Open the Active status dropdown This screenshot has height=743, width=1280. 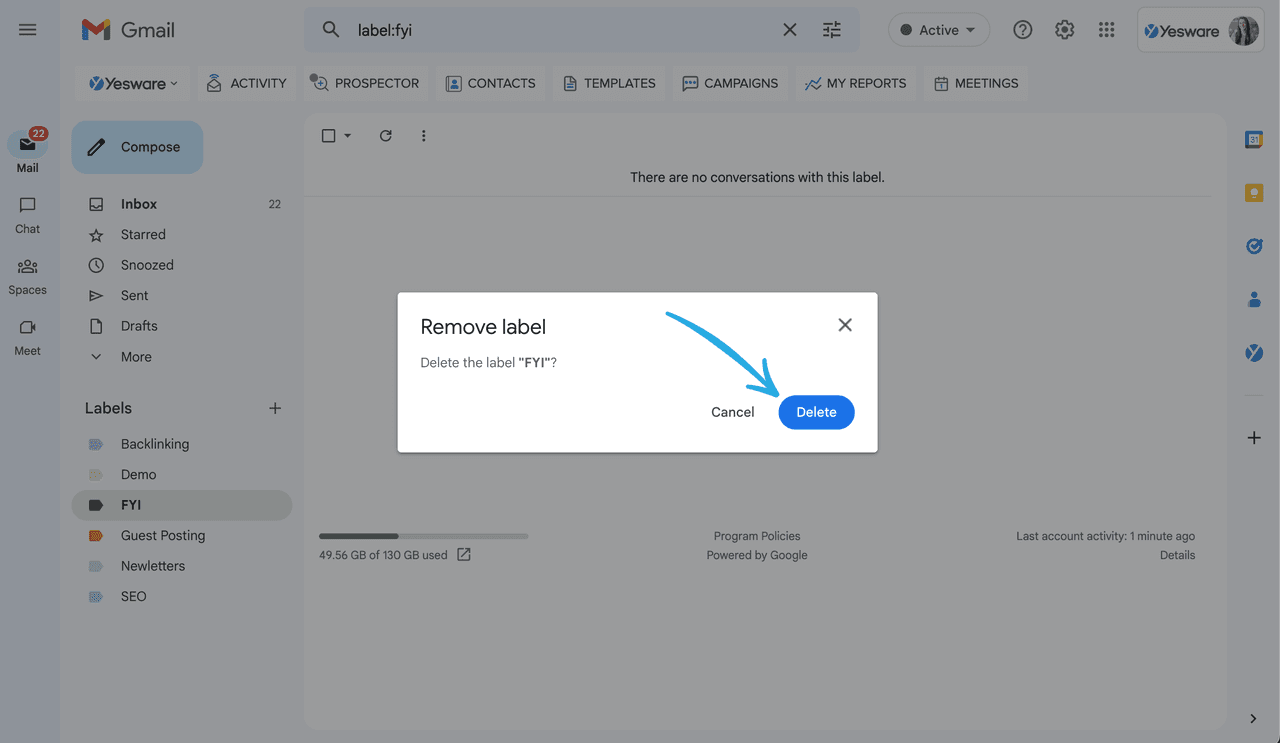tap(938, 30)
